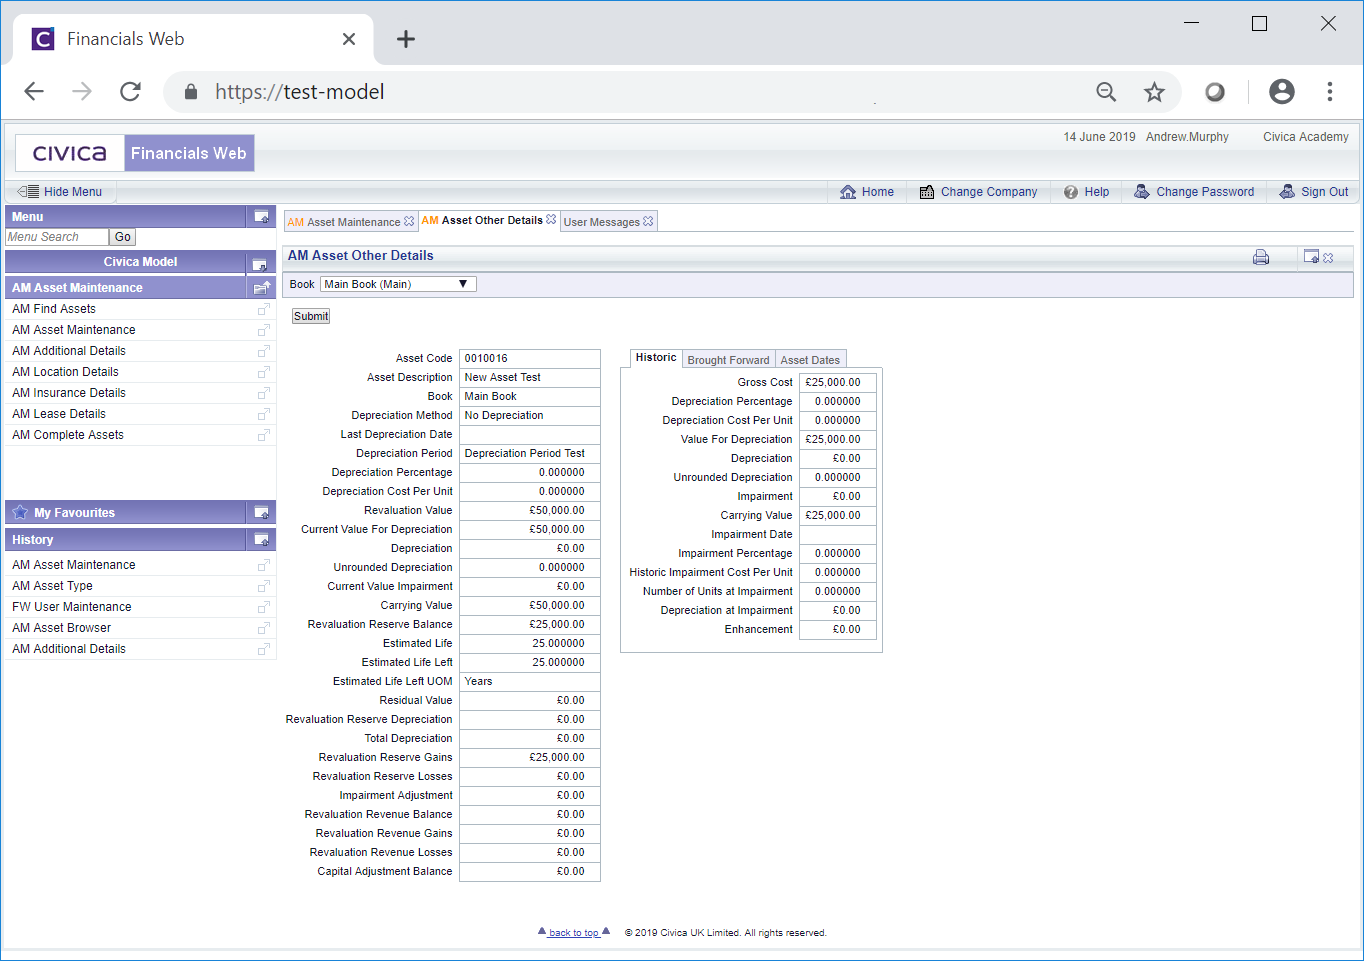Click the Asset Code value 0010016
Image resolution: width=1364 pixels, height=961 pixels.
coord(530,358)
